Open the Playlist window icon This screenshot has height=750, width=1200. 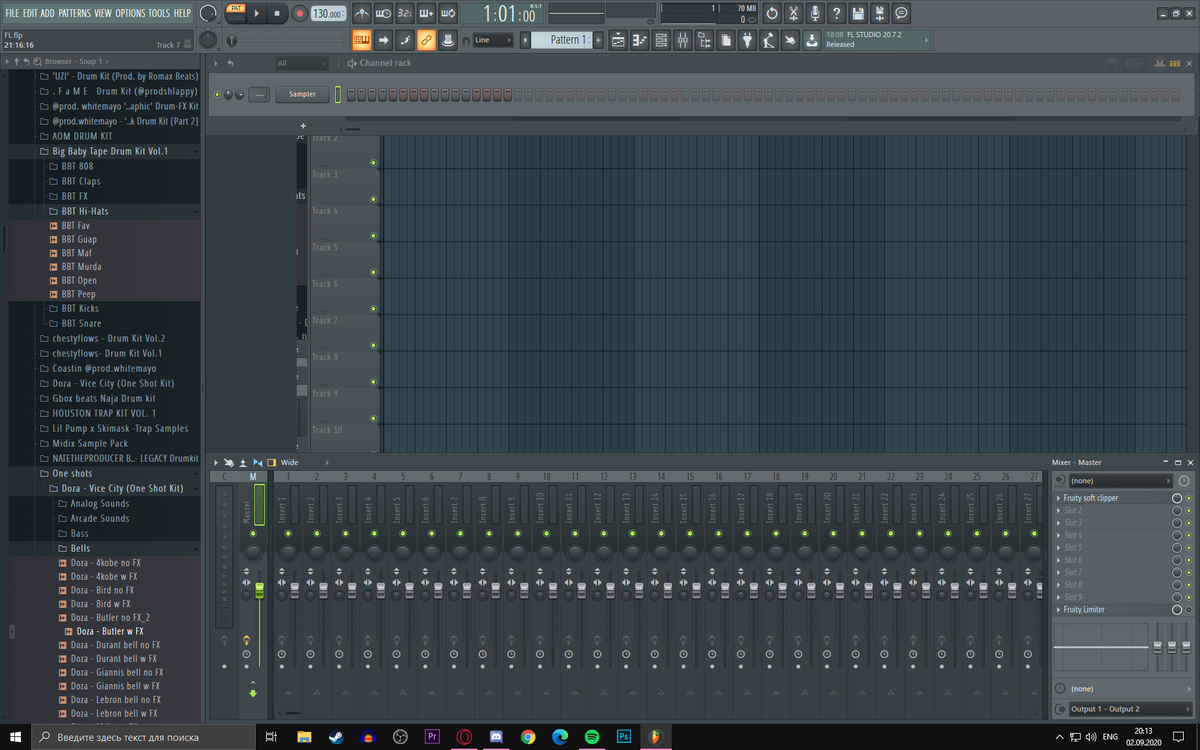(617, 40)
